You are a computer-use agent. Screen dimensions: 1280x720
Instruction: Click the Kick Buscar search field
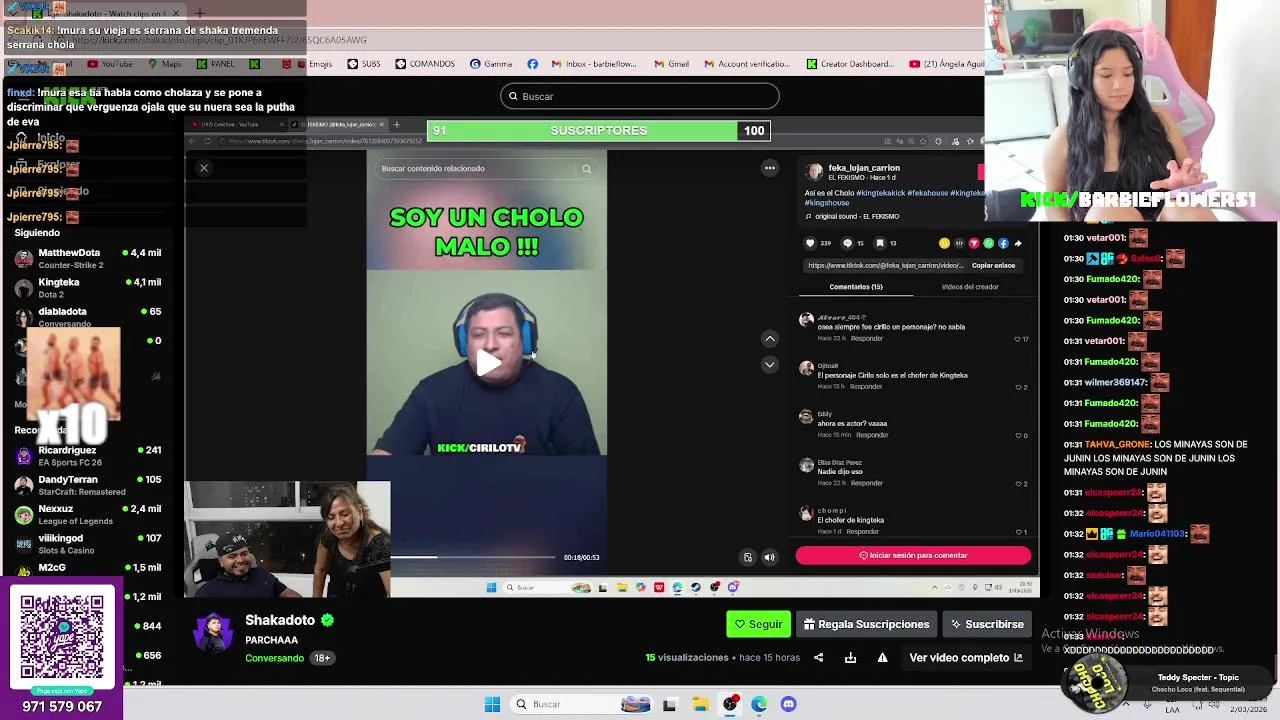(640, 96)
